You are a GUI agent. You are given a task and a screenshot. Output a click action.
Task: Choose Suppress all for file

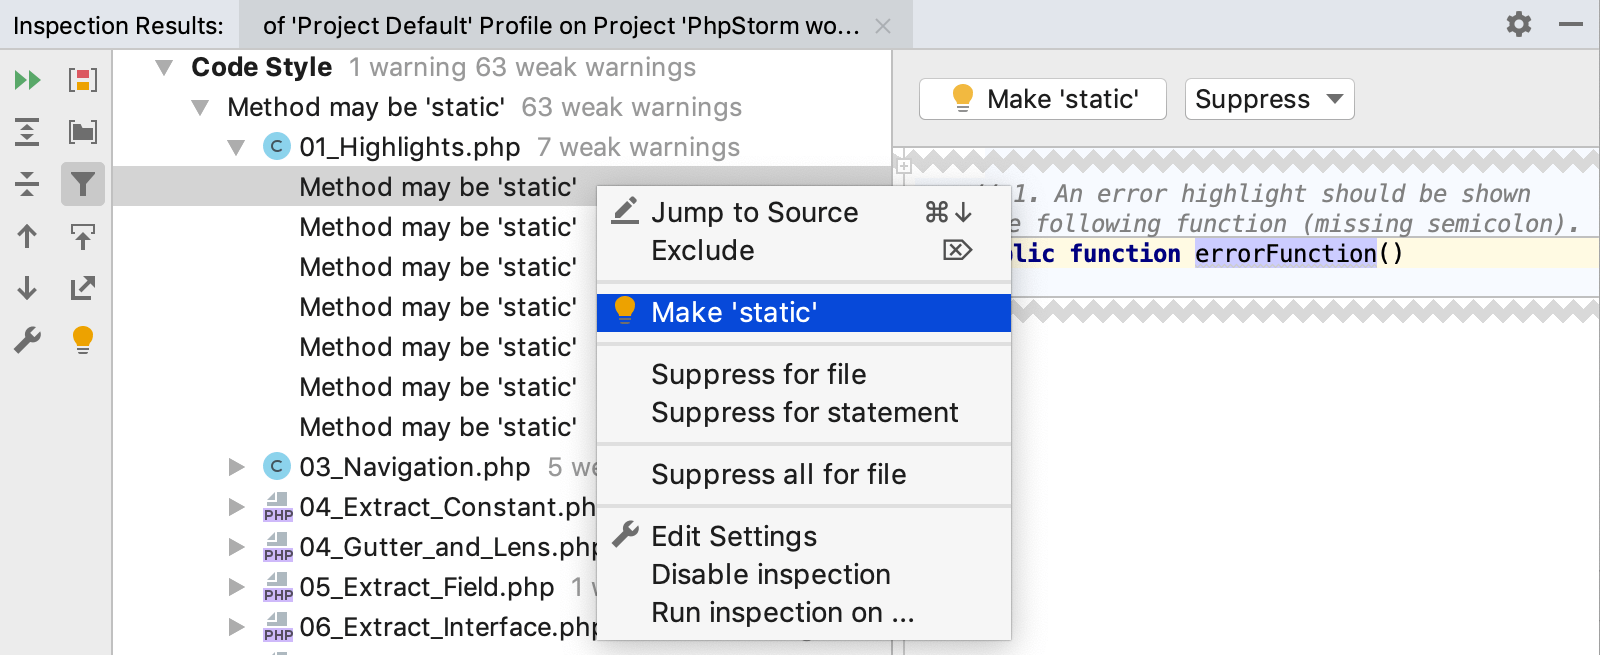tap(804, 474)
